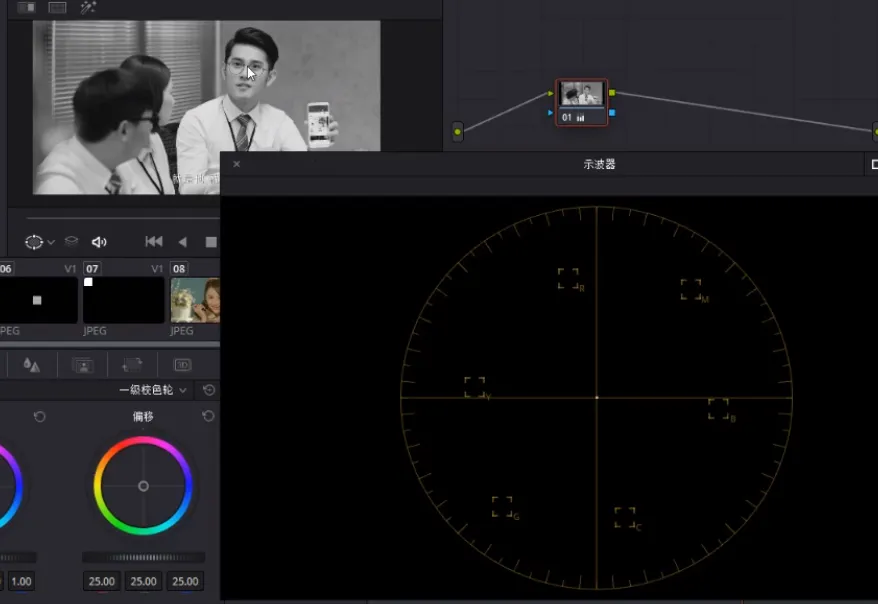Screen dimensions: 878x604
Task: Click the viewer scrub bar below image
Action: pos(122,218)
